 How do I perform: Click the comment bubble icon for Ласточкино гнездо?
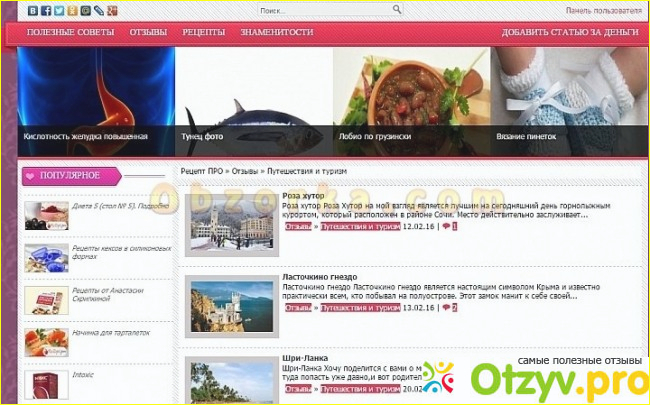[444, 308]
